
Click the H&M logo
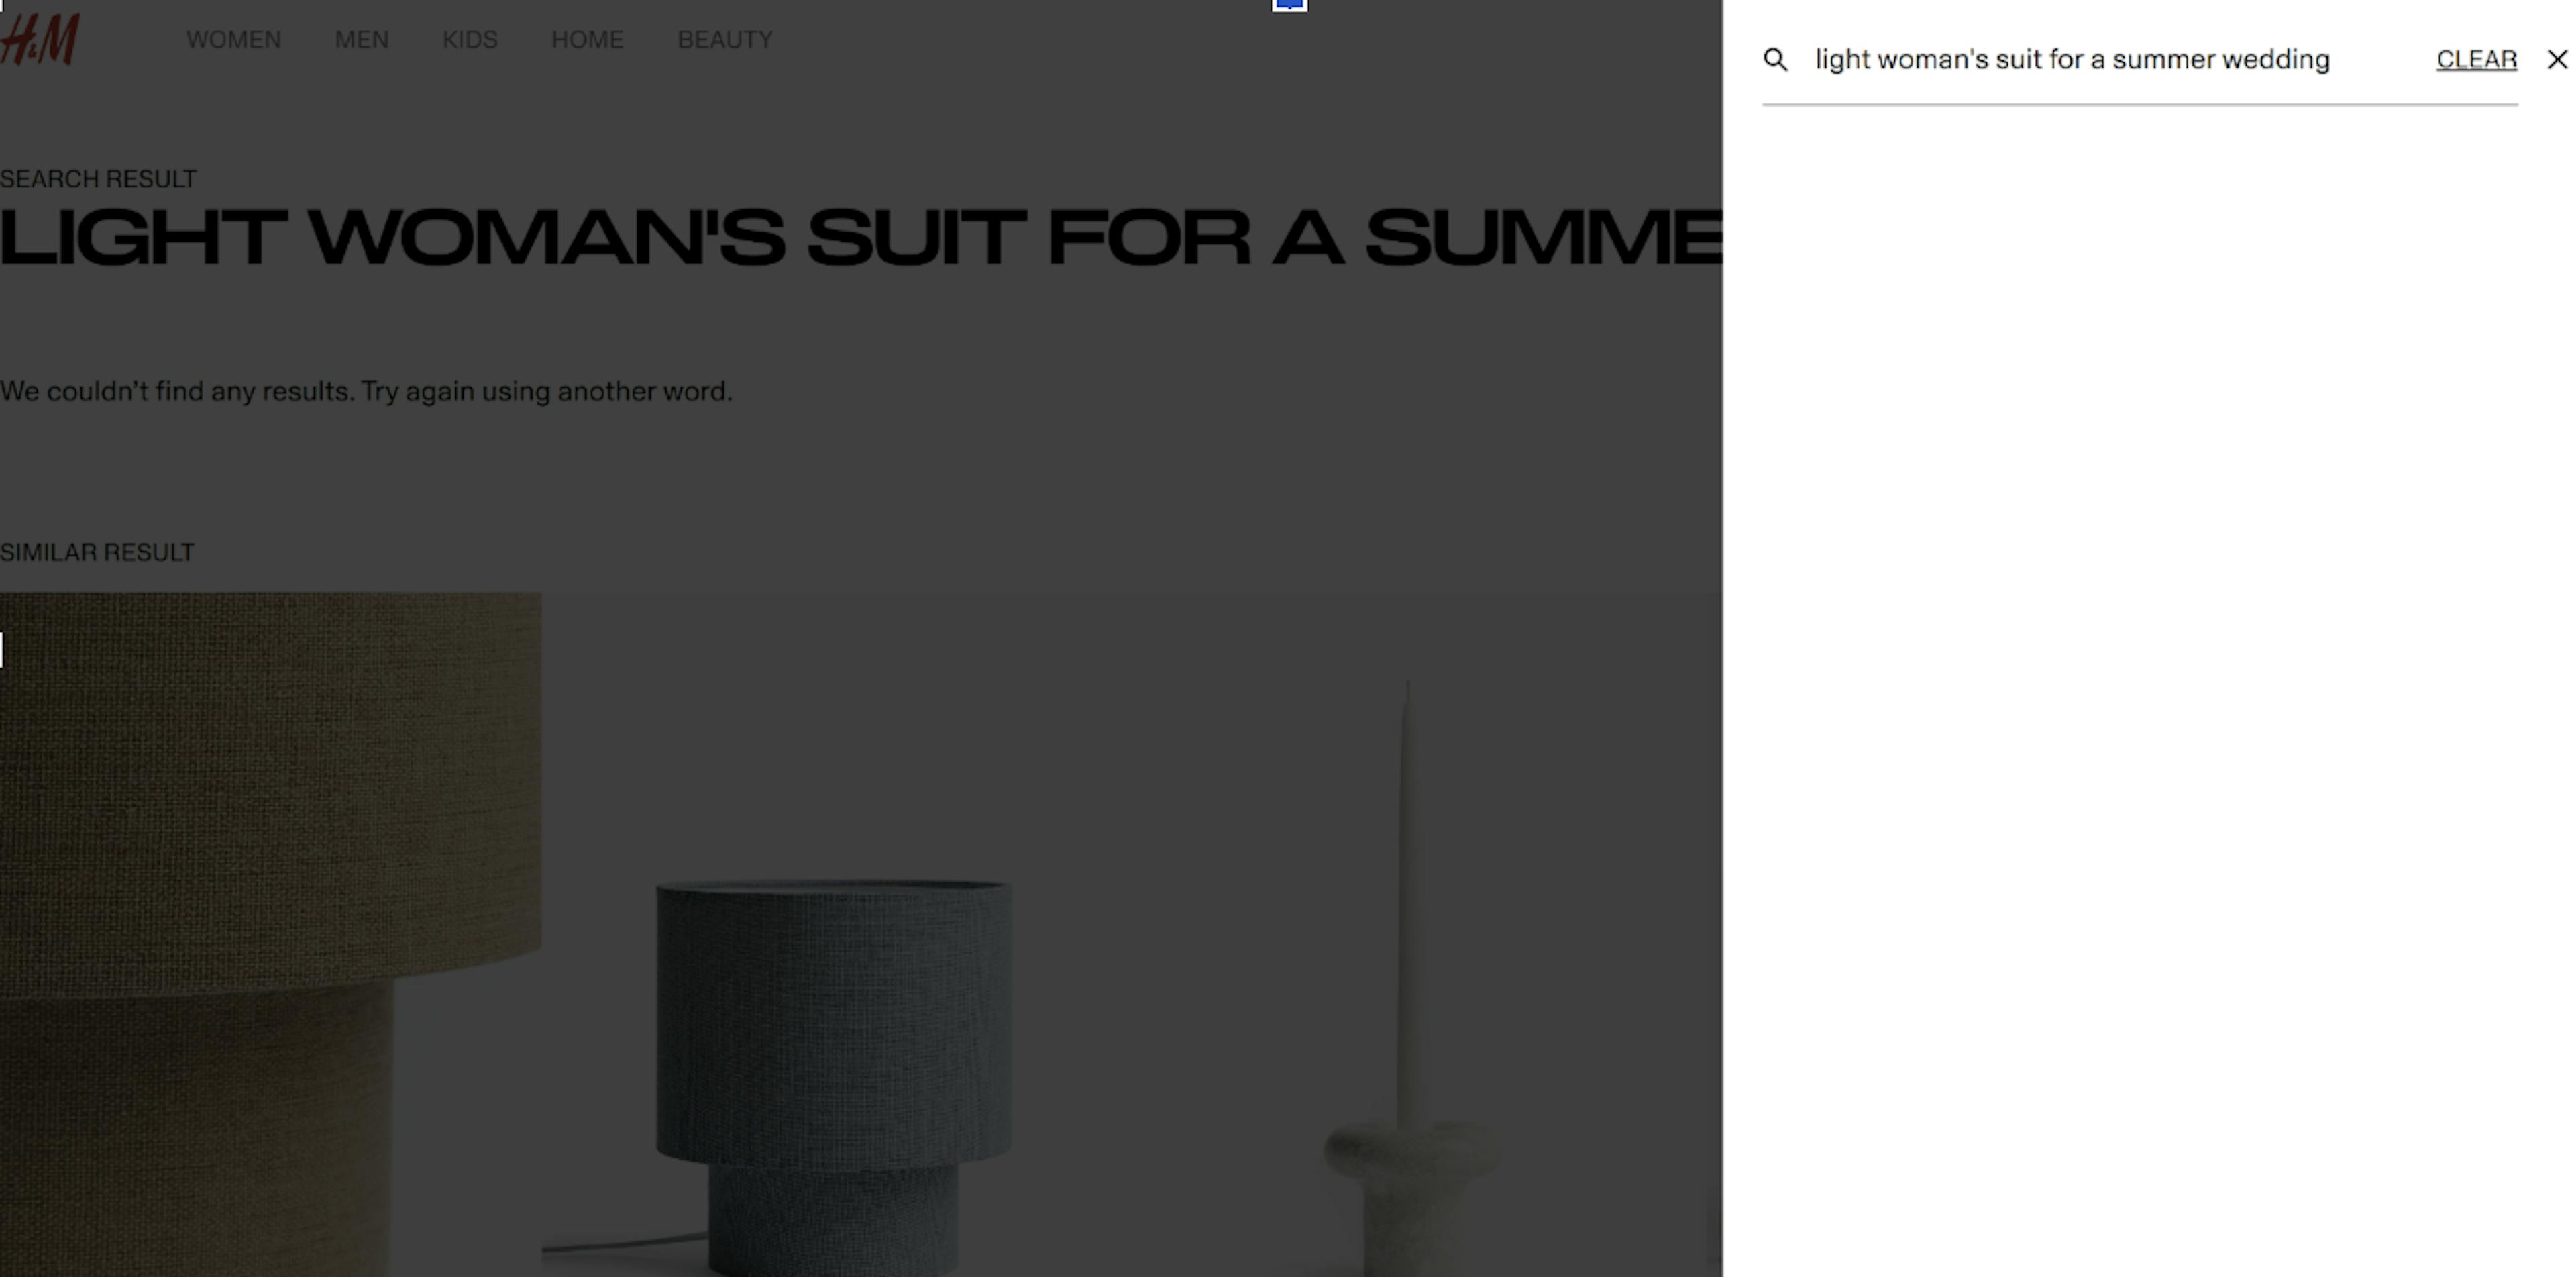point(40,39)
